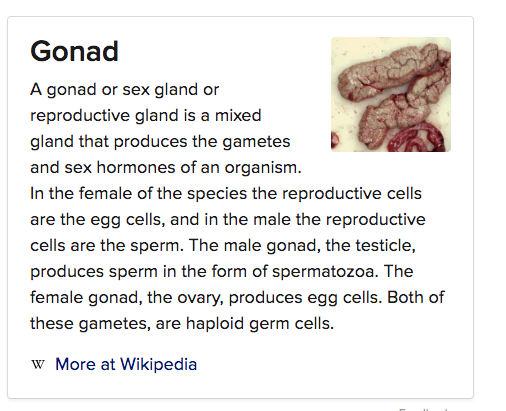Click the phrase Both of
This screenshot has height=411, width=506.
click(416, 297)
